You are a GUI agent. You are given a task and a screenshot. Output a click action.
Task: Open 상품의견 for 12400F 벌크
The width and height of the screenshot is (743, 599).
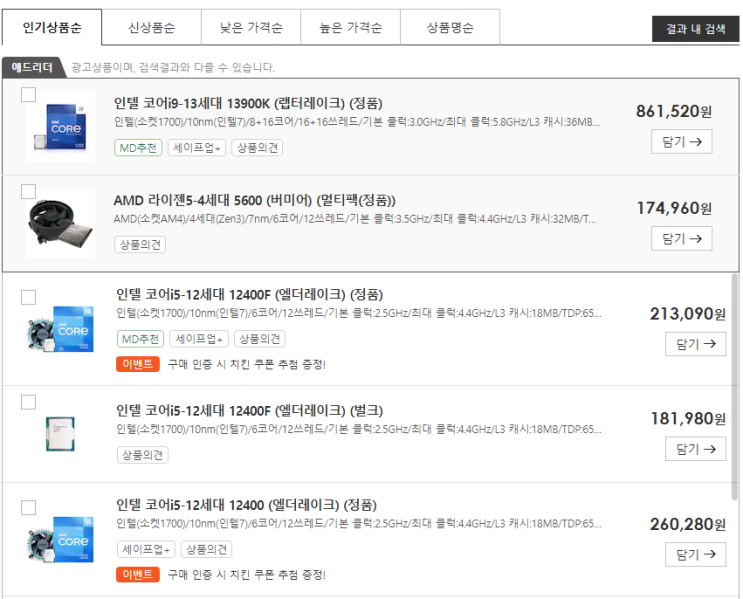(142, 455)
